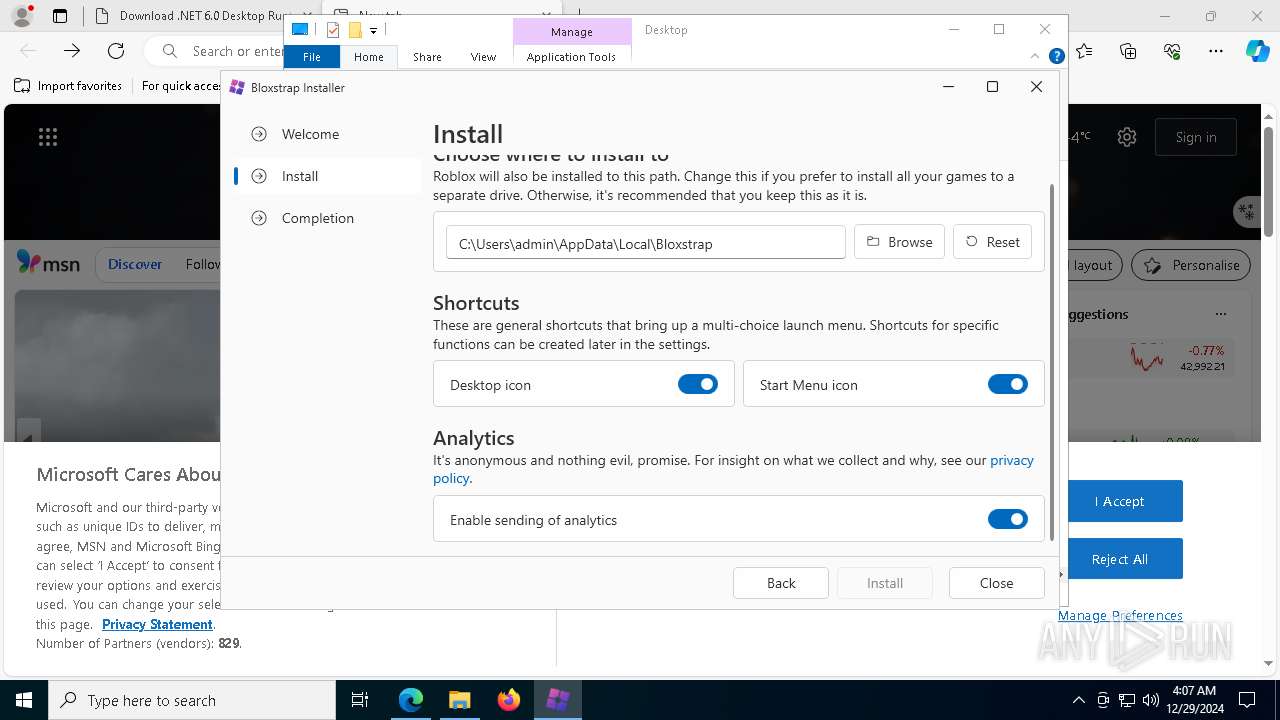This screenshot has width=1280, height=720.
Task: Click Browse to choose install folder
Action: point(899,242)
